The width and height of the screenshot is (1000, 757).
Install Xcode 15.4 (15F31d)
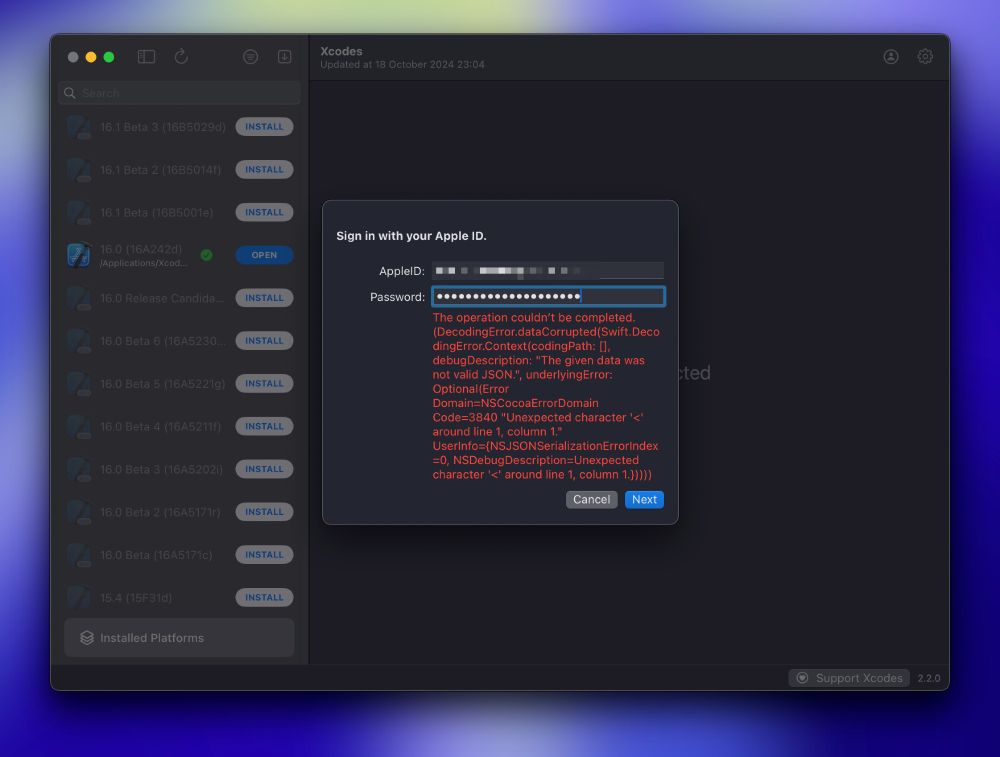tap(264, 598)
